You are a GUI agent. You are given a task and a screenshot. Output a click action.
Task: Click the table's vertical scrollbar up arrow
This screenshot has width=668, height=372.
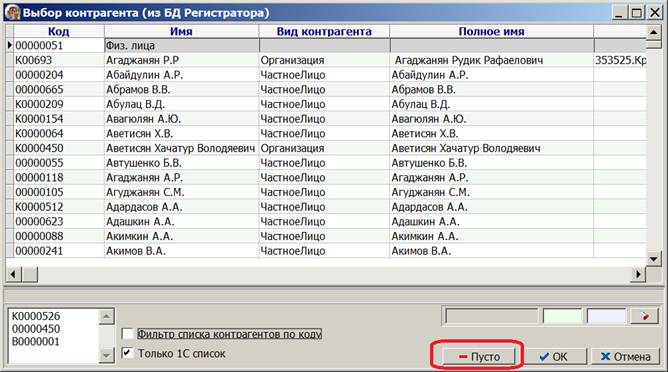click(x=654, y=32)
